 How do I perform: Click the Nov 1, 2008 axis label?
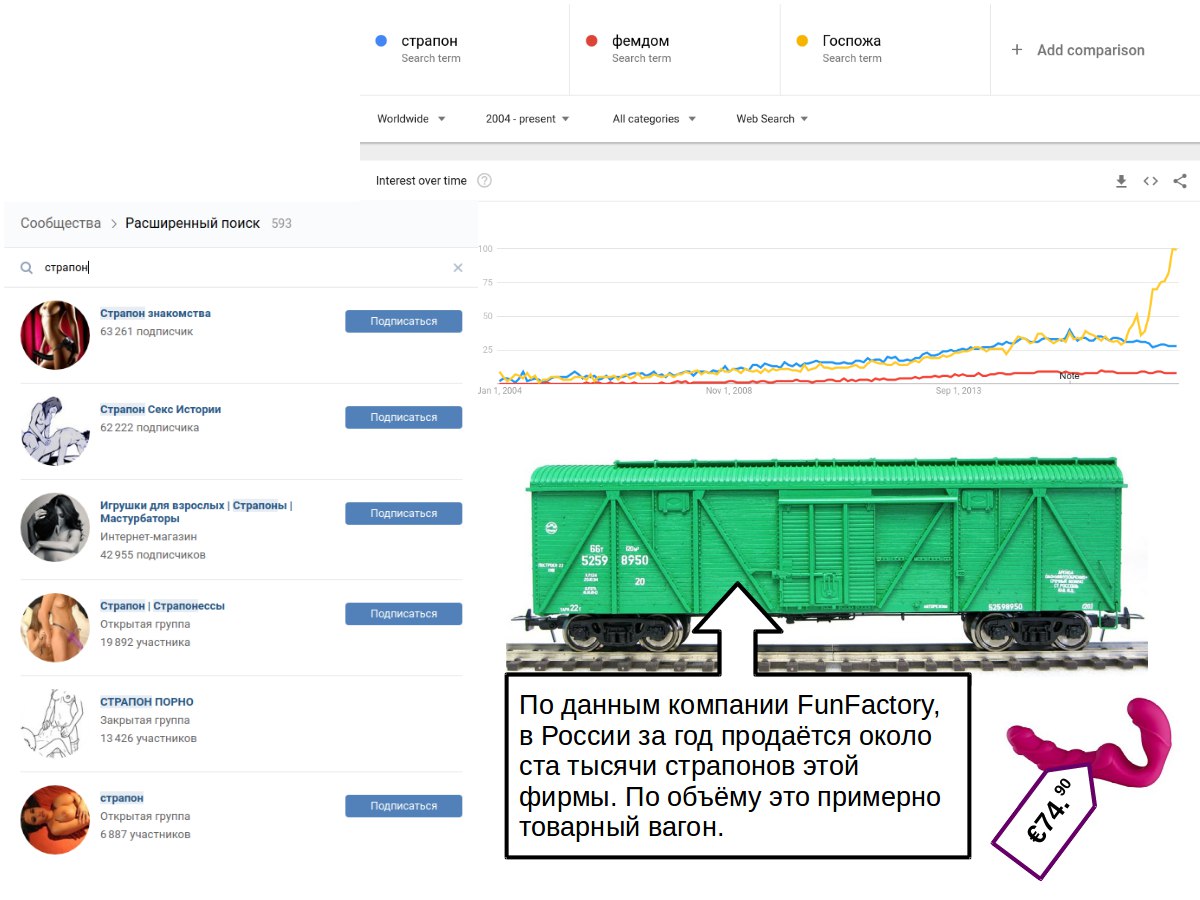click(x=729, y=391)
